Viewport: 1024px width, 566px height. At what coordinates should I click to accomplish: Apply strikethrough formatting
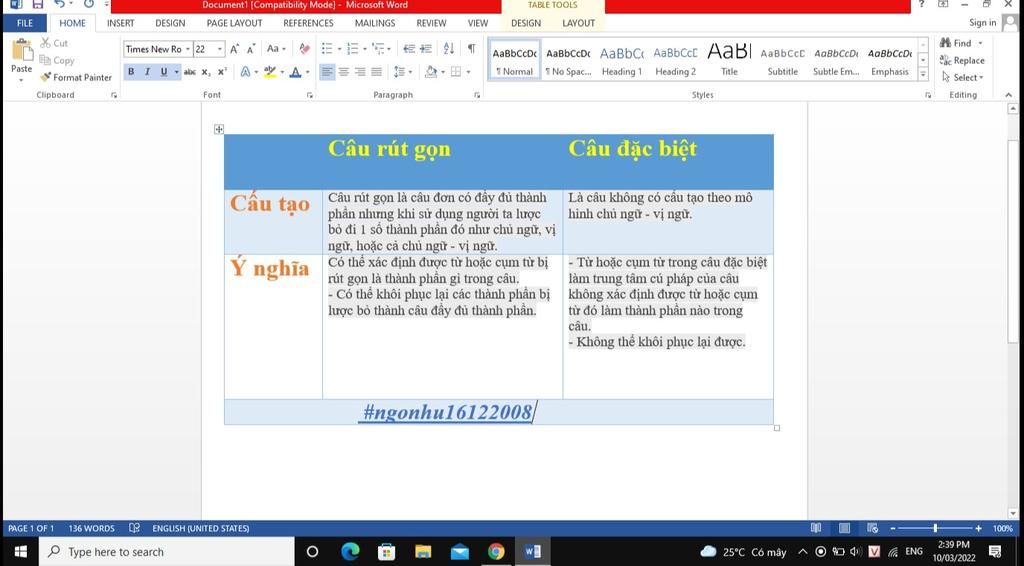pos(189,72)
